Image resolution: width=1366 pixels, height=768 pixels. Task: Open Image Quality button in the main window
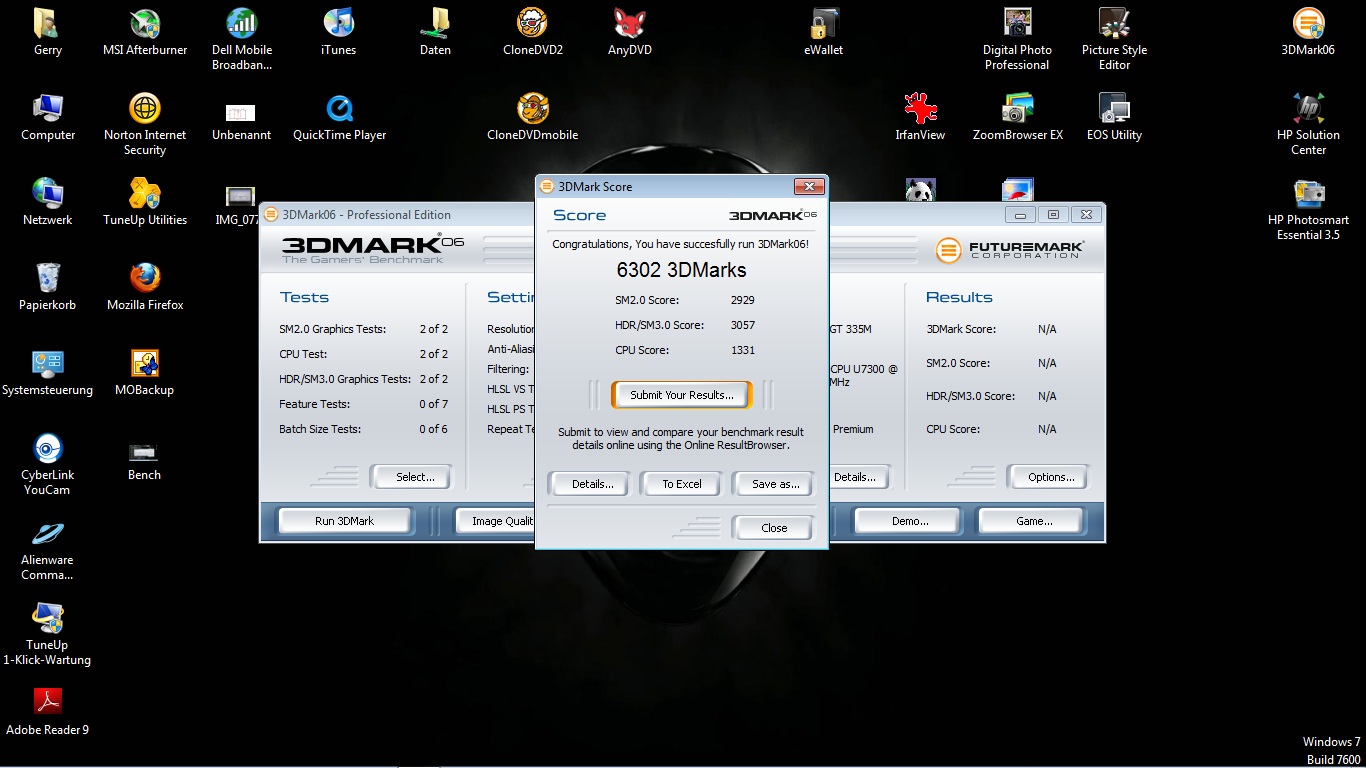click(x=497, y=521)
